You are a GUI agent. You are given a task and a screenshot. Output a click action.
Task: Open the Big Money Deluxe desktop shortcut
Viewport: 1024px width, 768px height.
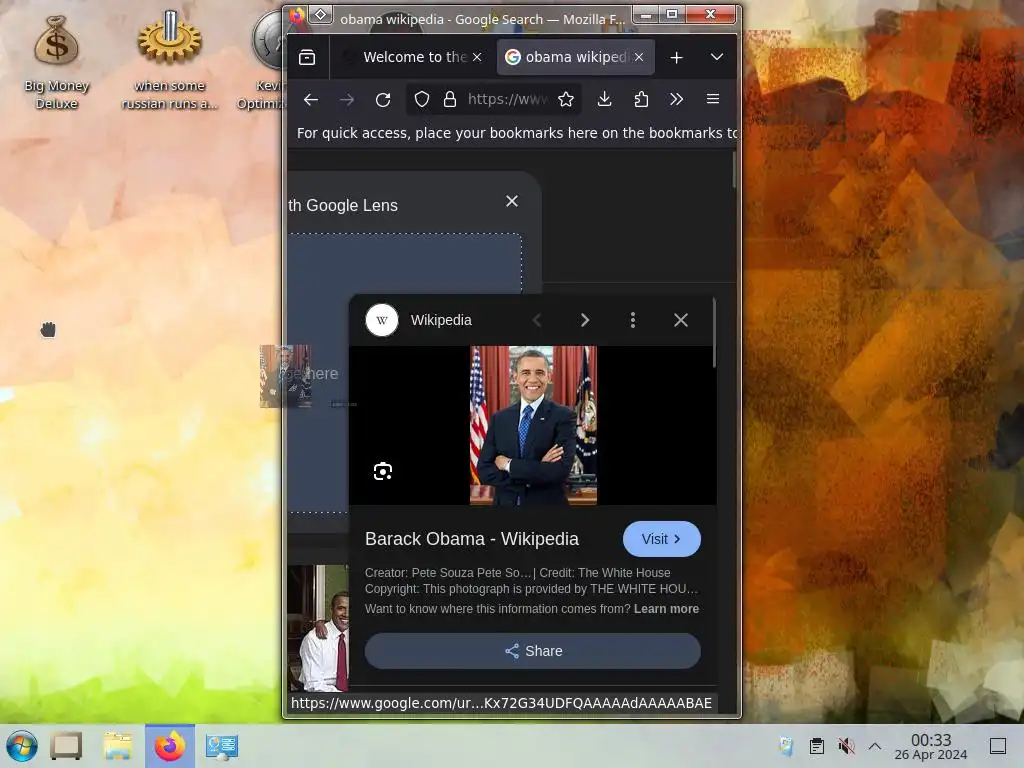tap(56, 62)
